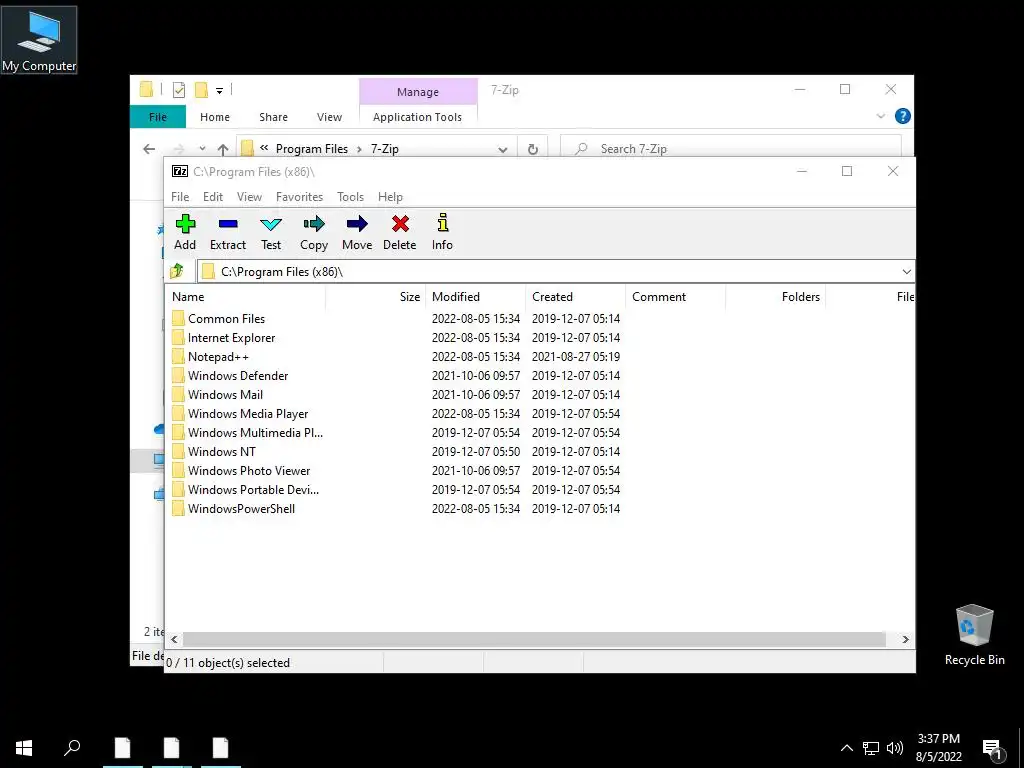Viewport: 1024px width, 768px height.
Task: Open the Help menu
Action: tap(391, 197)
